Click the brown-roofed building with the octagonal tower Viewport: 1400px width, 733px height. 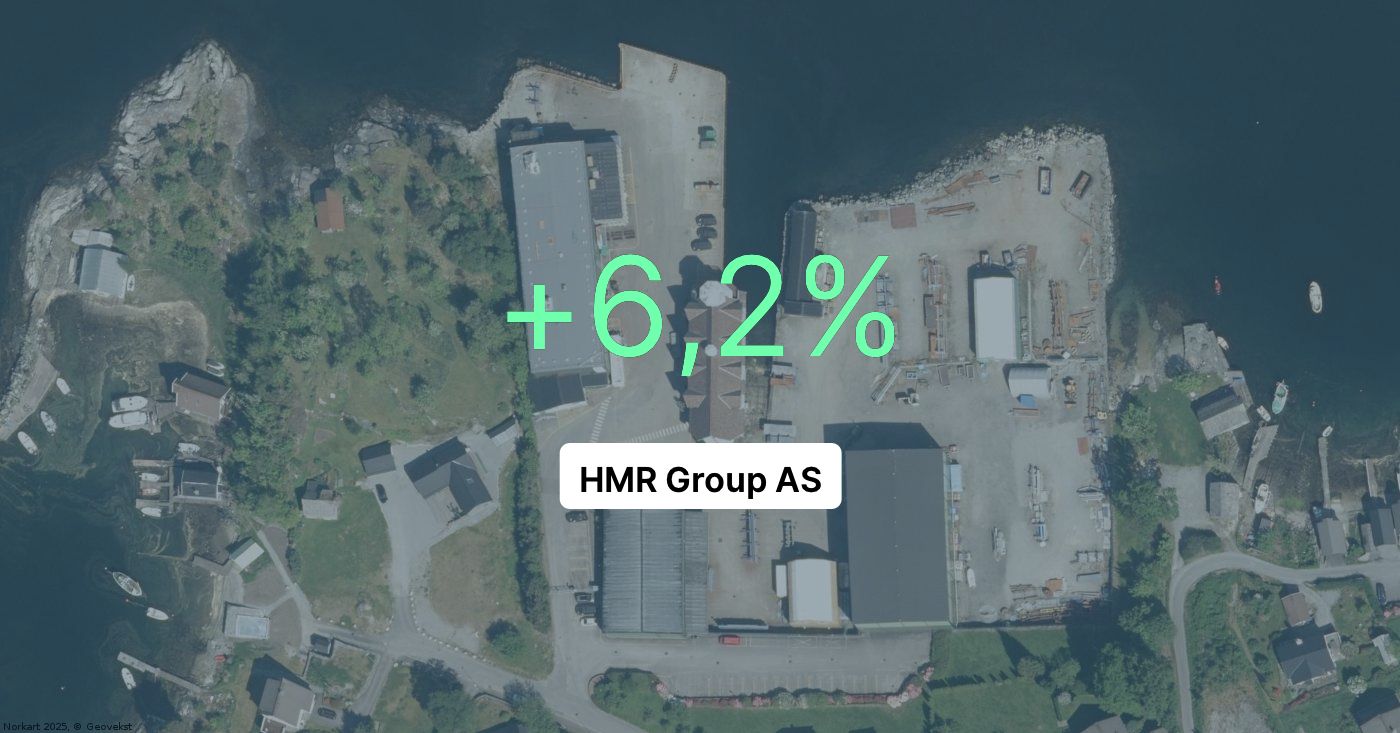pos(715,365)
